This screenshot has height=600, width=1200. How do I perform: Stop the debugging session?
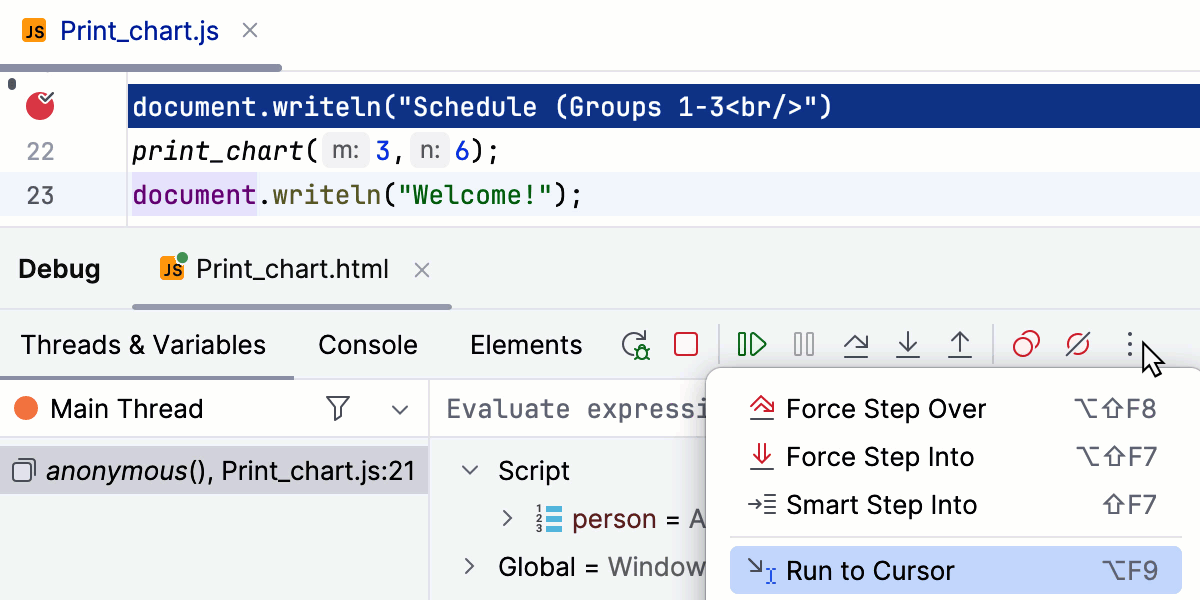pyautogui.click(x=686, y=344)
